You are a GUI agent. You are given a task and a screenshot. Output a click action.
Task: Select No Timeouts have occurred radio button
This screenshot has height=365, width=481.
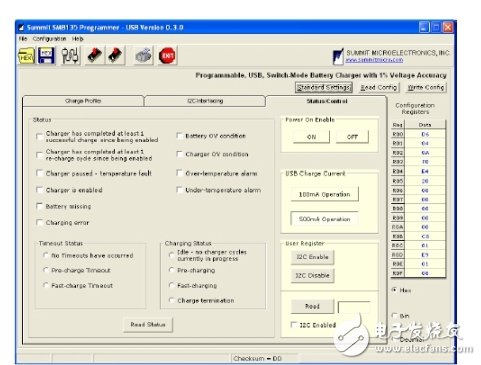click(x=46, y=255)
